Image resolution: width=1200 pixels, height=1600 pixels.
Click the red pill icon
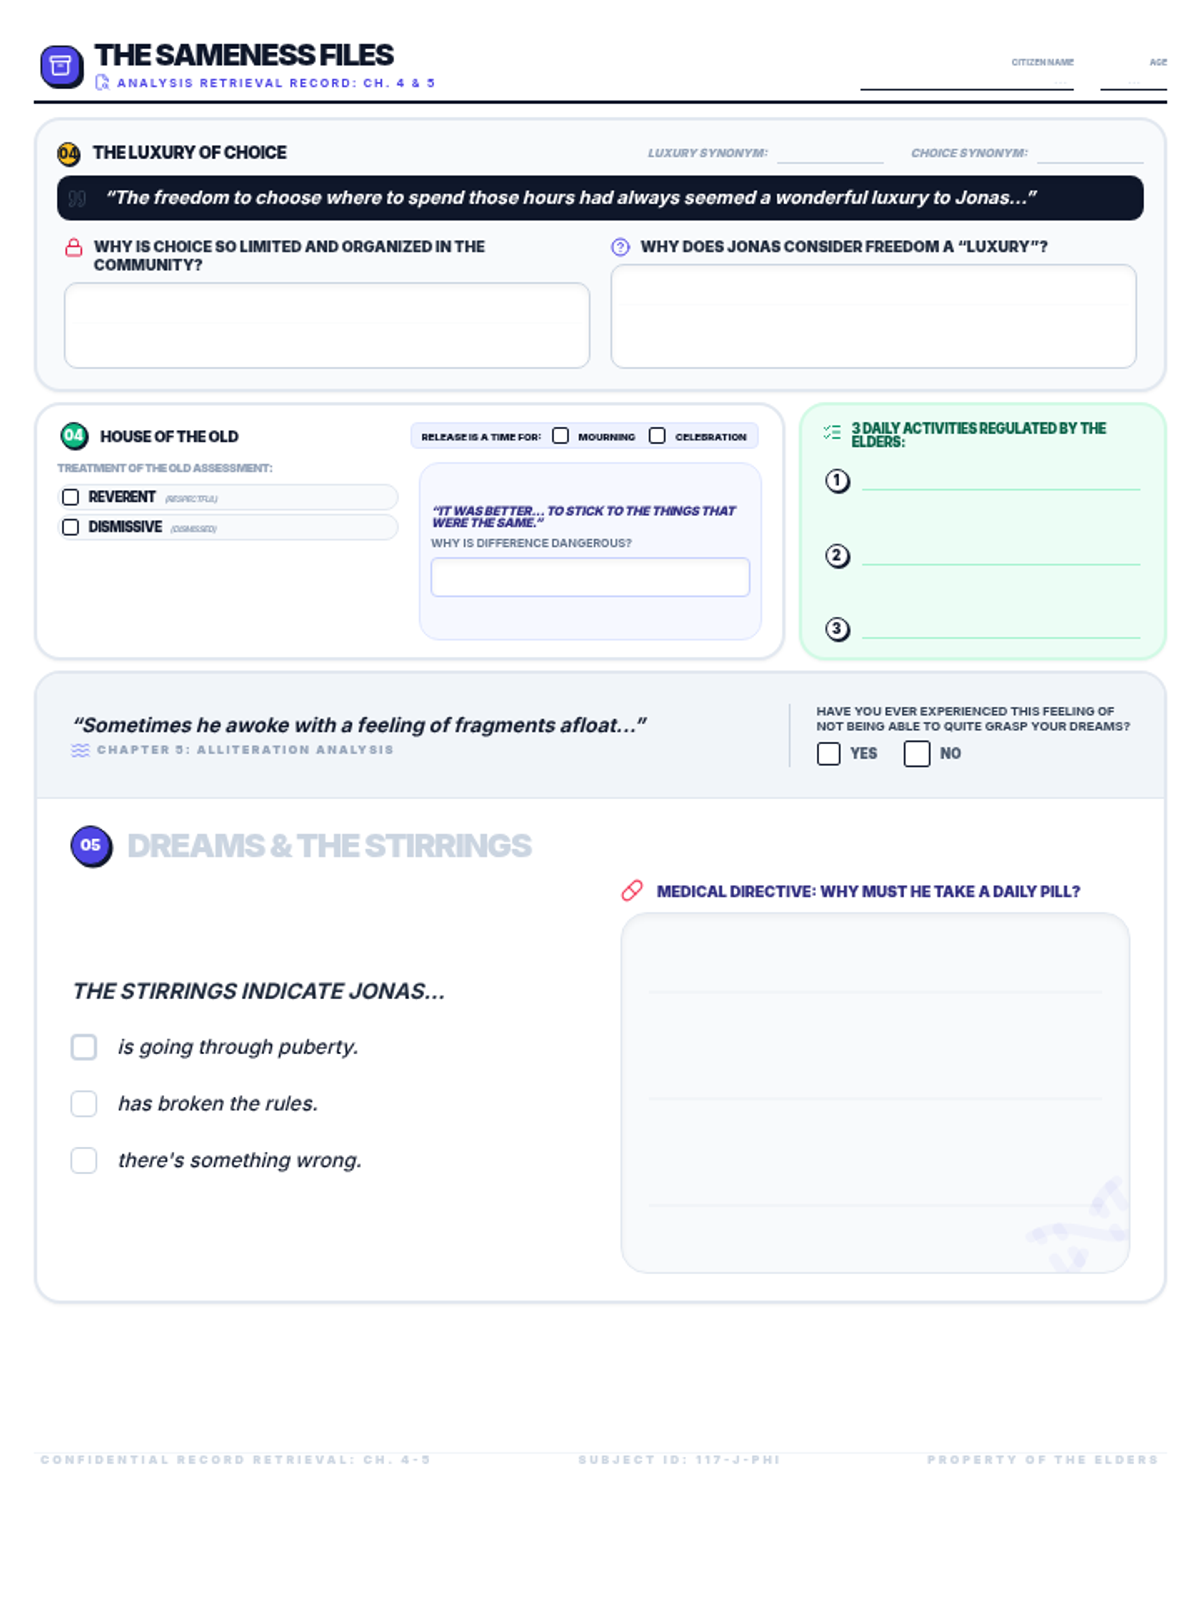point(632,891)
